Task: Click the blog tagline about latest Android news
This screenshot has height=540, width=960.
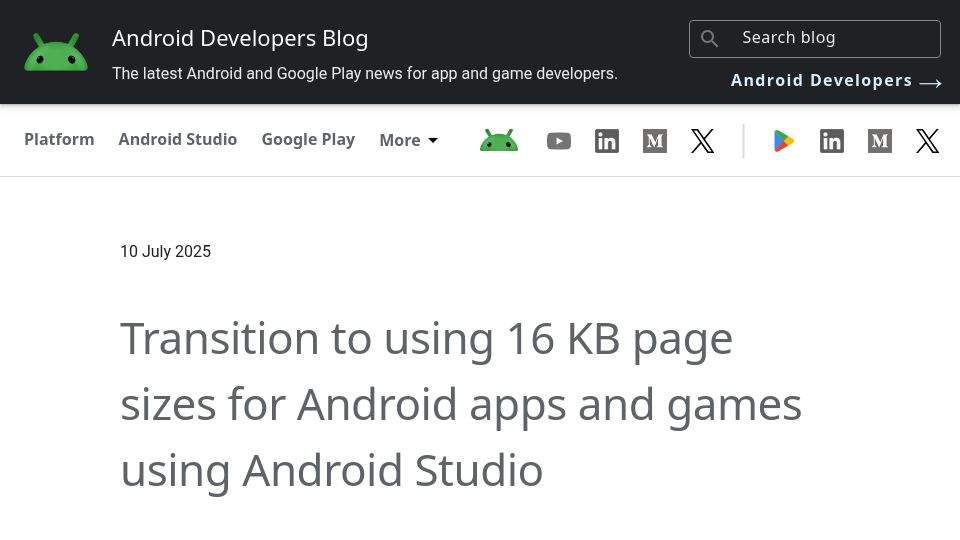Action: click(x=365, y=73)
